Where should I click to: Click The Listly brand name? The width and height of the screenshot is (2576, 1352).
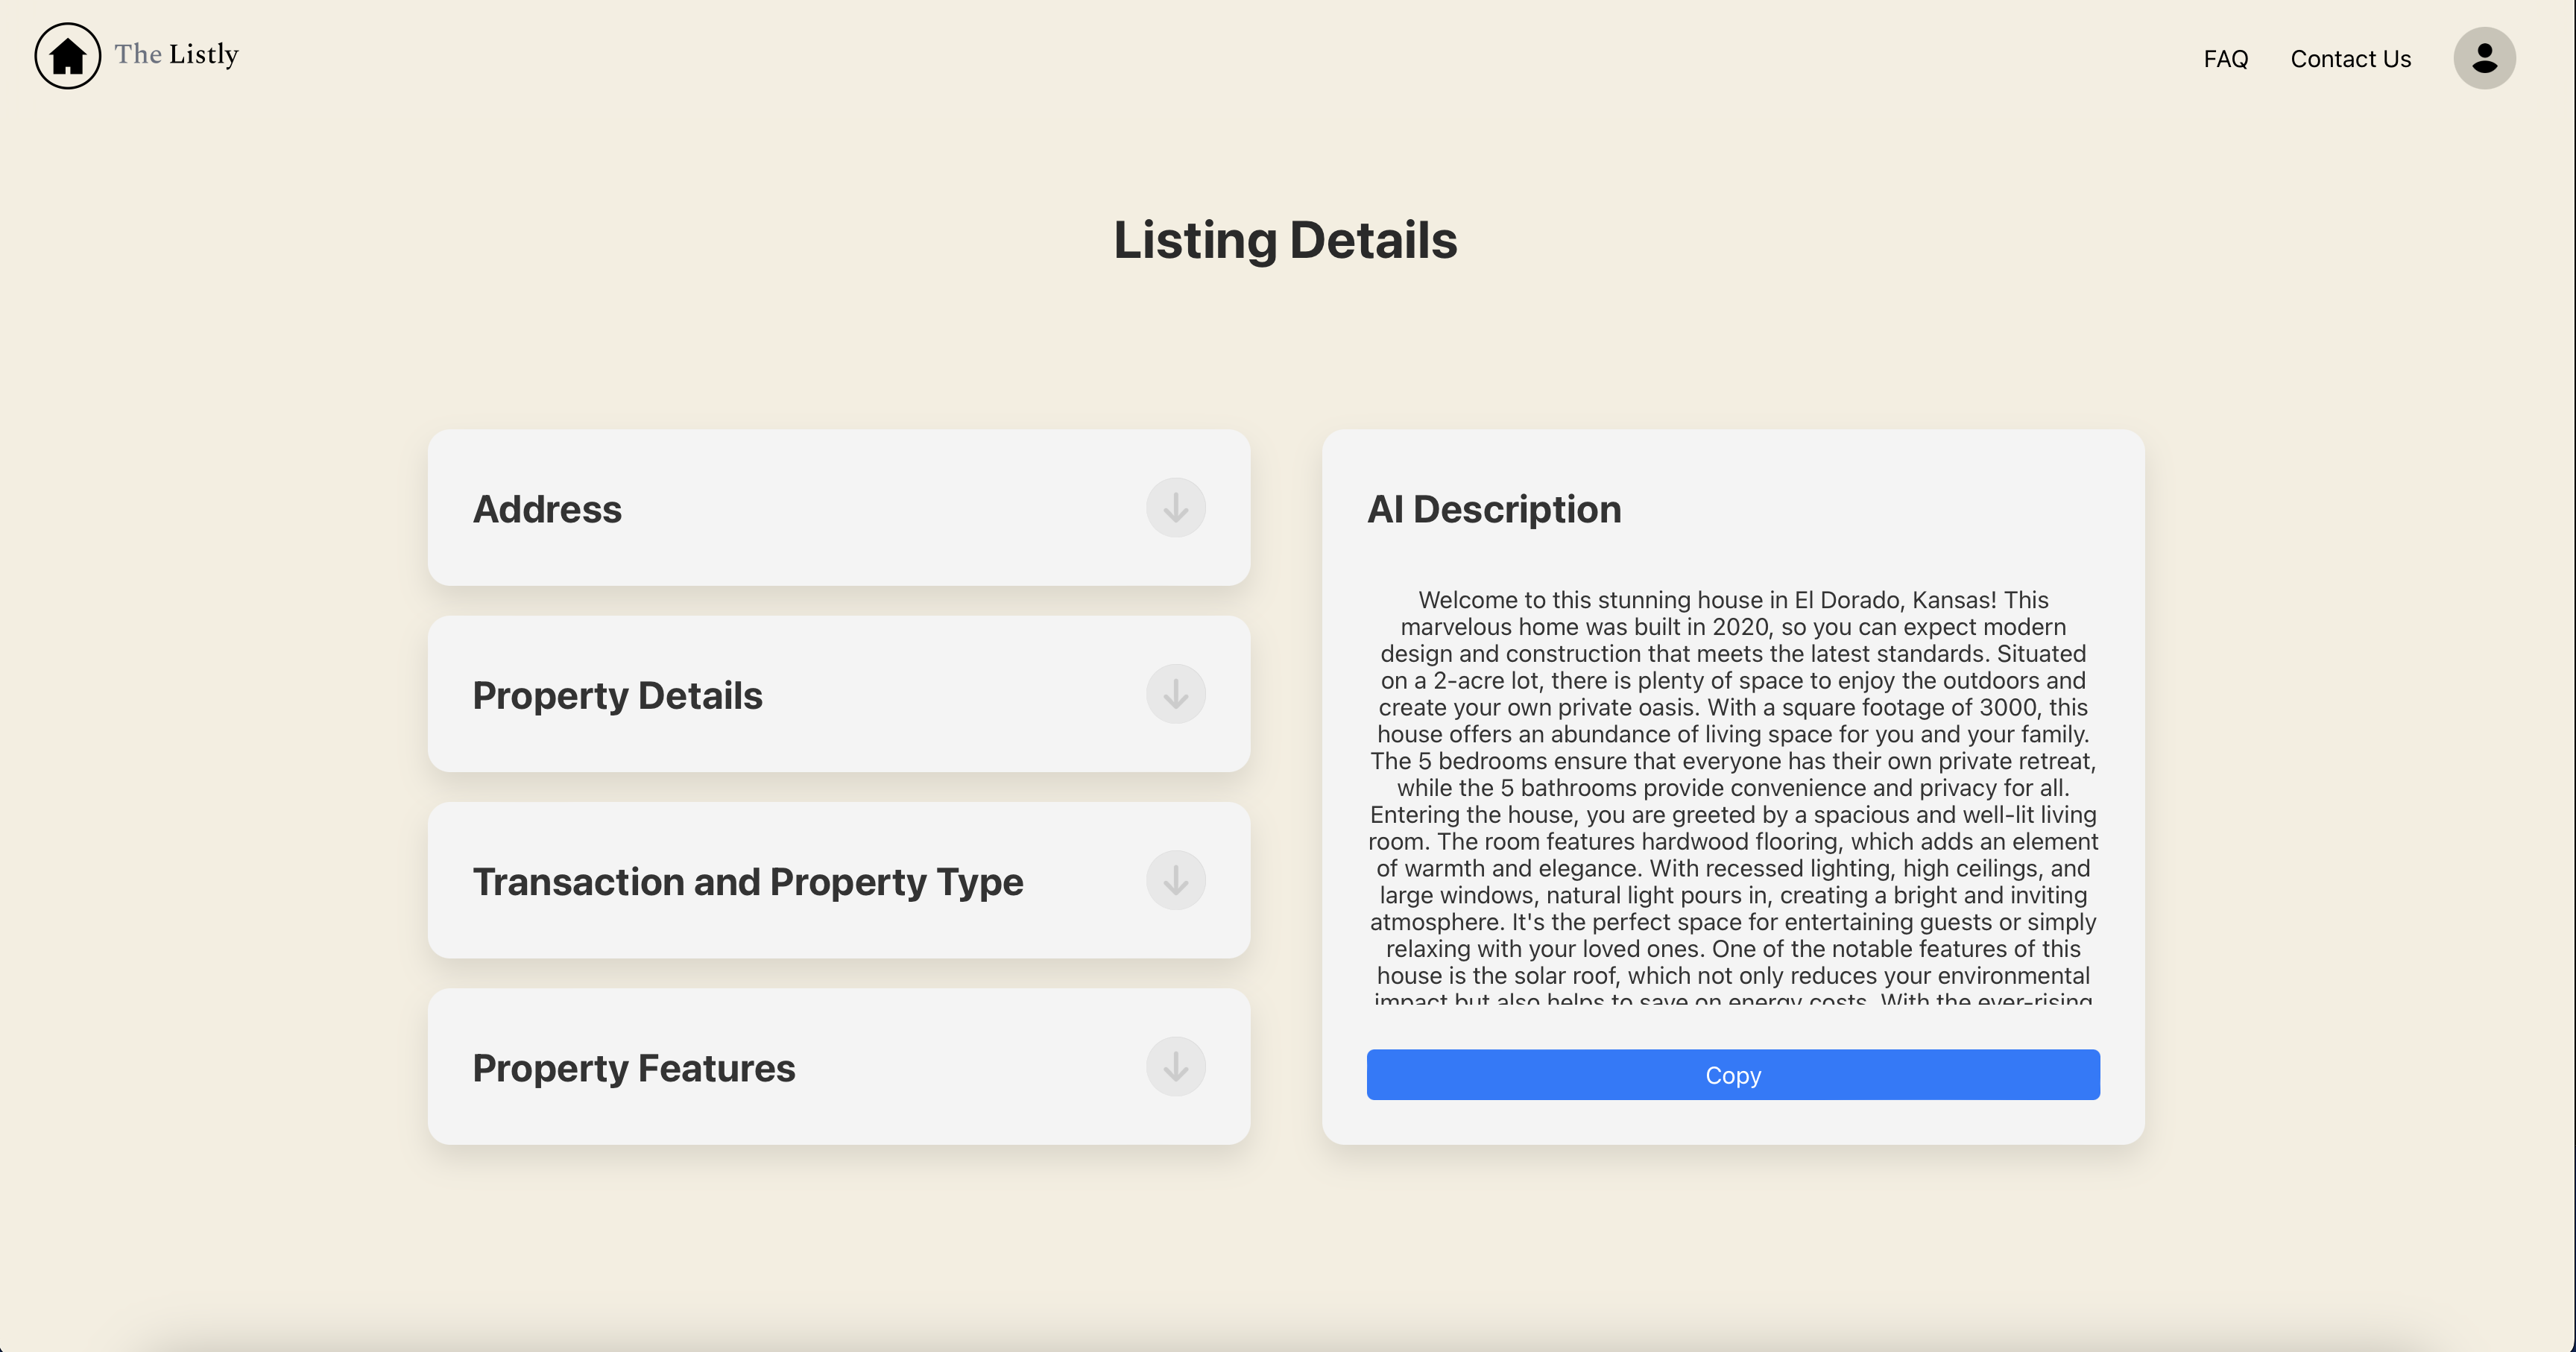pos(176,54)
